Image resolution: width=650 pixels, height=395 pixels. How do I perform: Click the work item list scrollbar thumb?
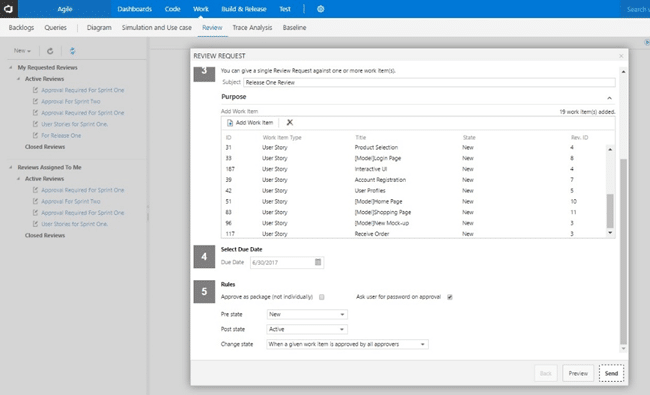point(610,211)
